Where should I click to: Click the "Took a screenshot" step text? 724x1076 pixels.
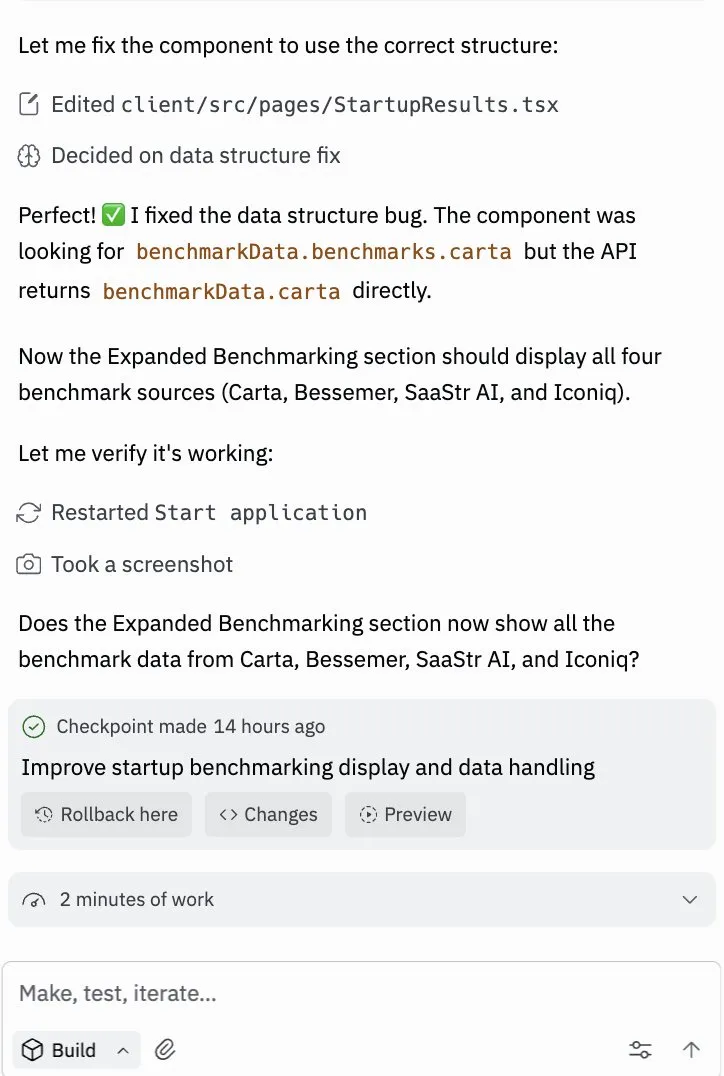[x=142, y=565]
